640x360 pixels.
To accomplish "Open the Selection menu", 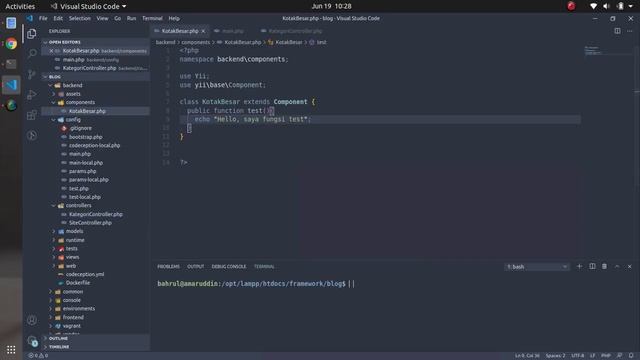I will [80, 18].
